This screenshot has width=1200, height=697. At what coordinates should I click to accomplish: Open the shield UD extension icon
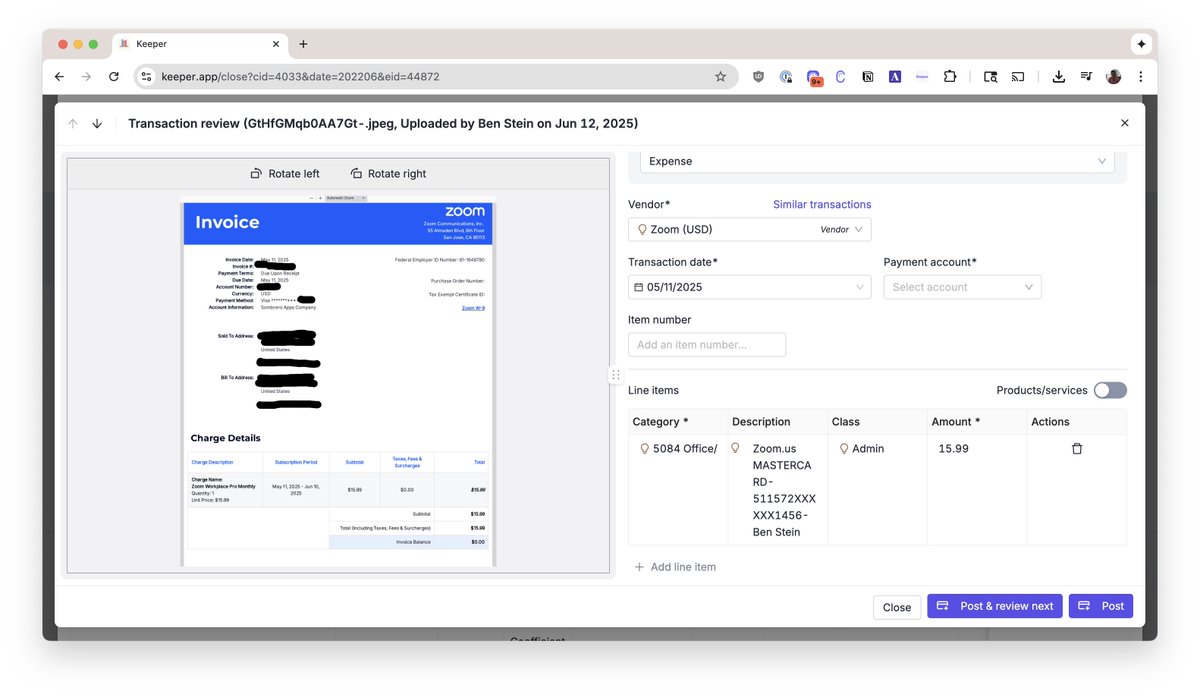point(759,76)
